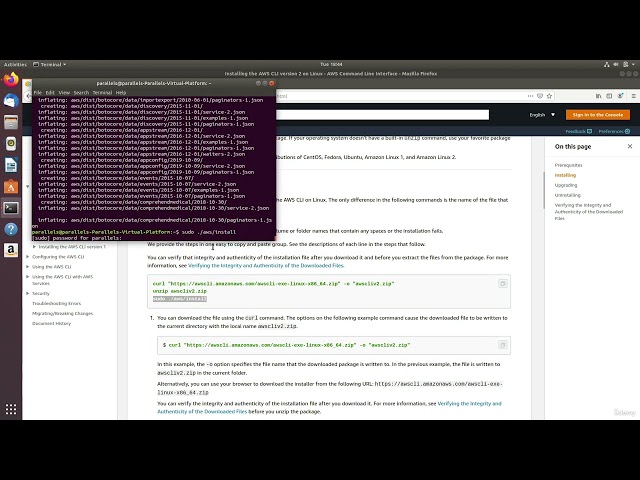Open Verifying the Integrity and Authenticity link in intro paragraph
Image resolution: width=640 pixels, height=480 pixels.
(x=266, y=265)
